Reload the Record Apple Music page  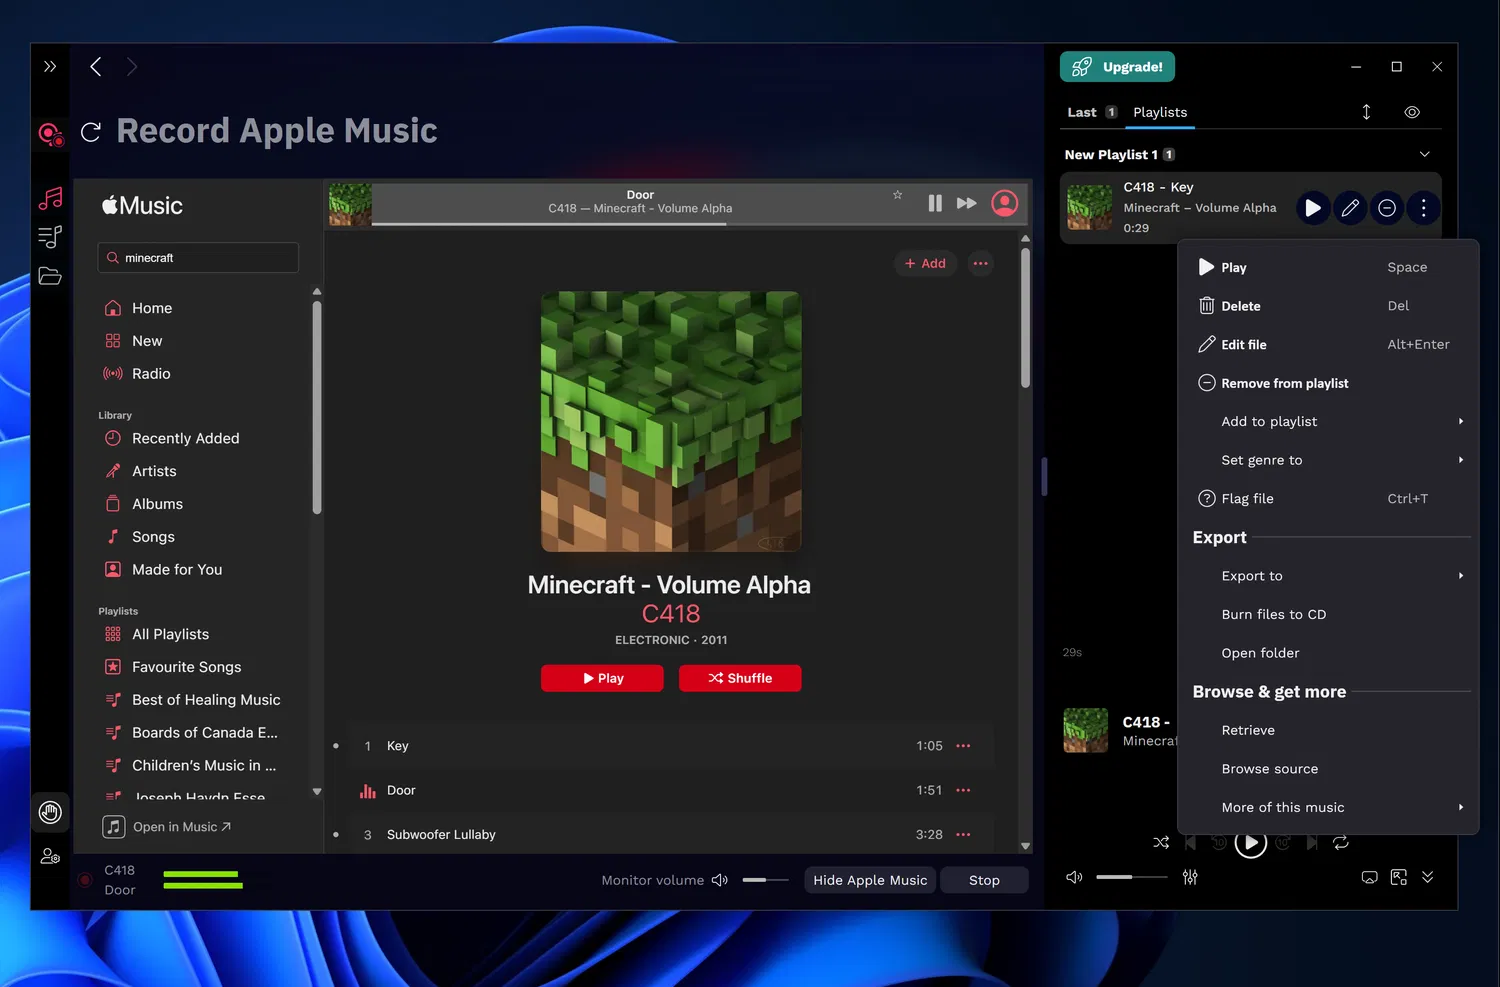click(x=91, y=132)
